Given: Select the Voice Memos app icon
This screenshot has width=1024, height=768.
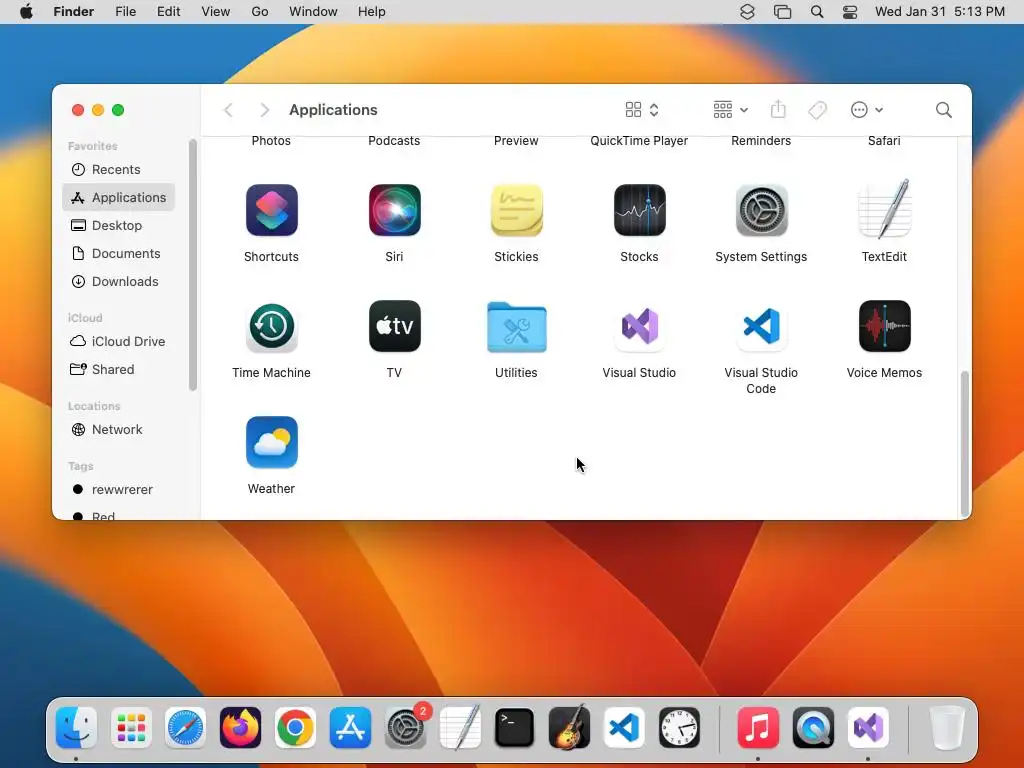Looking at the screenshot, I should [884, 327].
